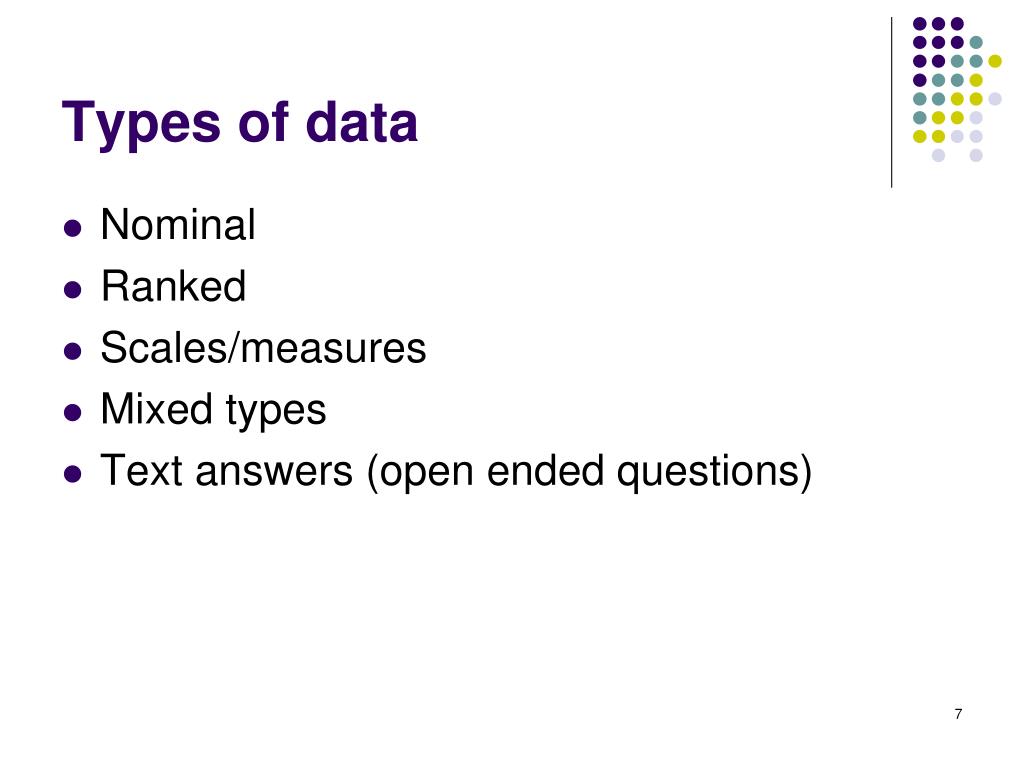1024x768 pixels.
Task: Click the rightmost yellow dot in decoration
Action: (x=995, y=61)
